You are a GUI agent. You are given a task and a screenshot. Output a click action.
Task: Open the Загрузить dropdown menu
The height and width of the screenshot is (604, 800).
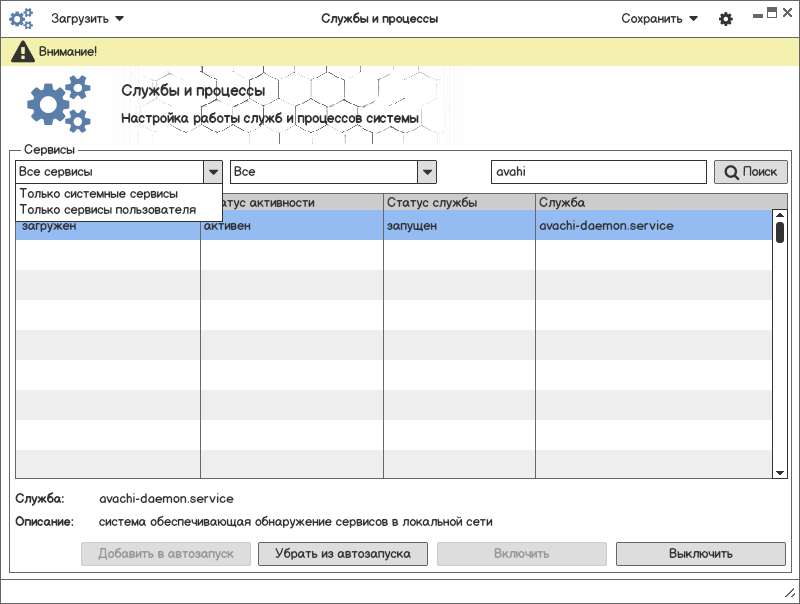87,19
